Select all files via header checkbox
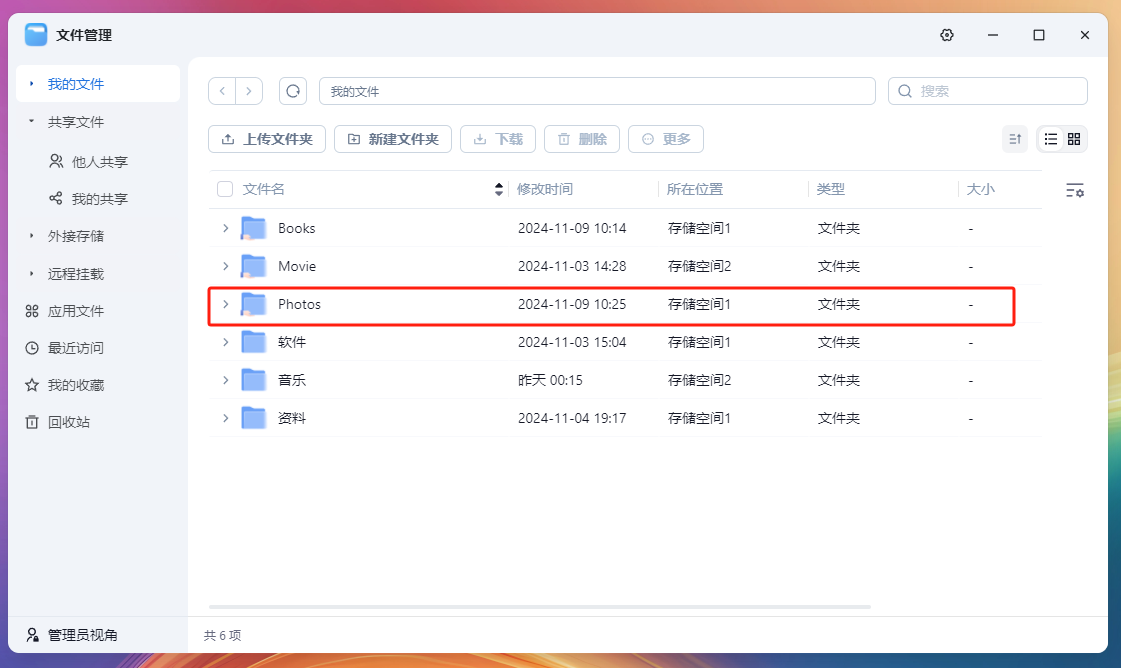 (224, 188)
